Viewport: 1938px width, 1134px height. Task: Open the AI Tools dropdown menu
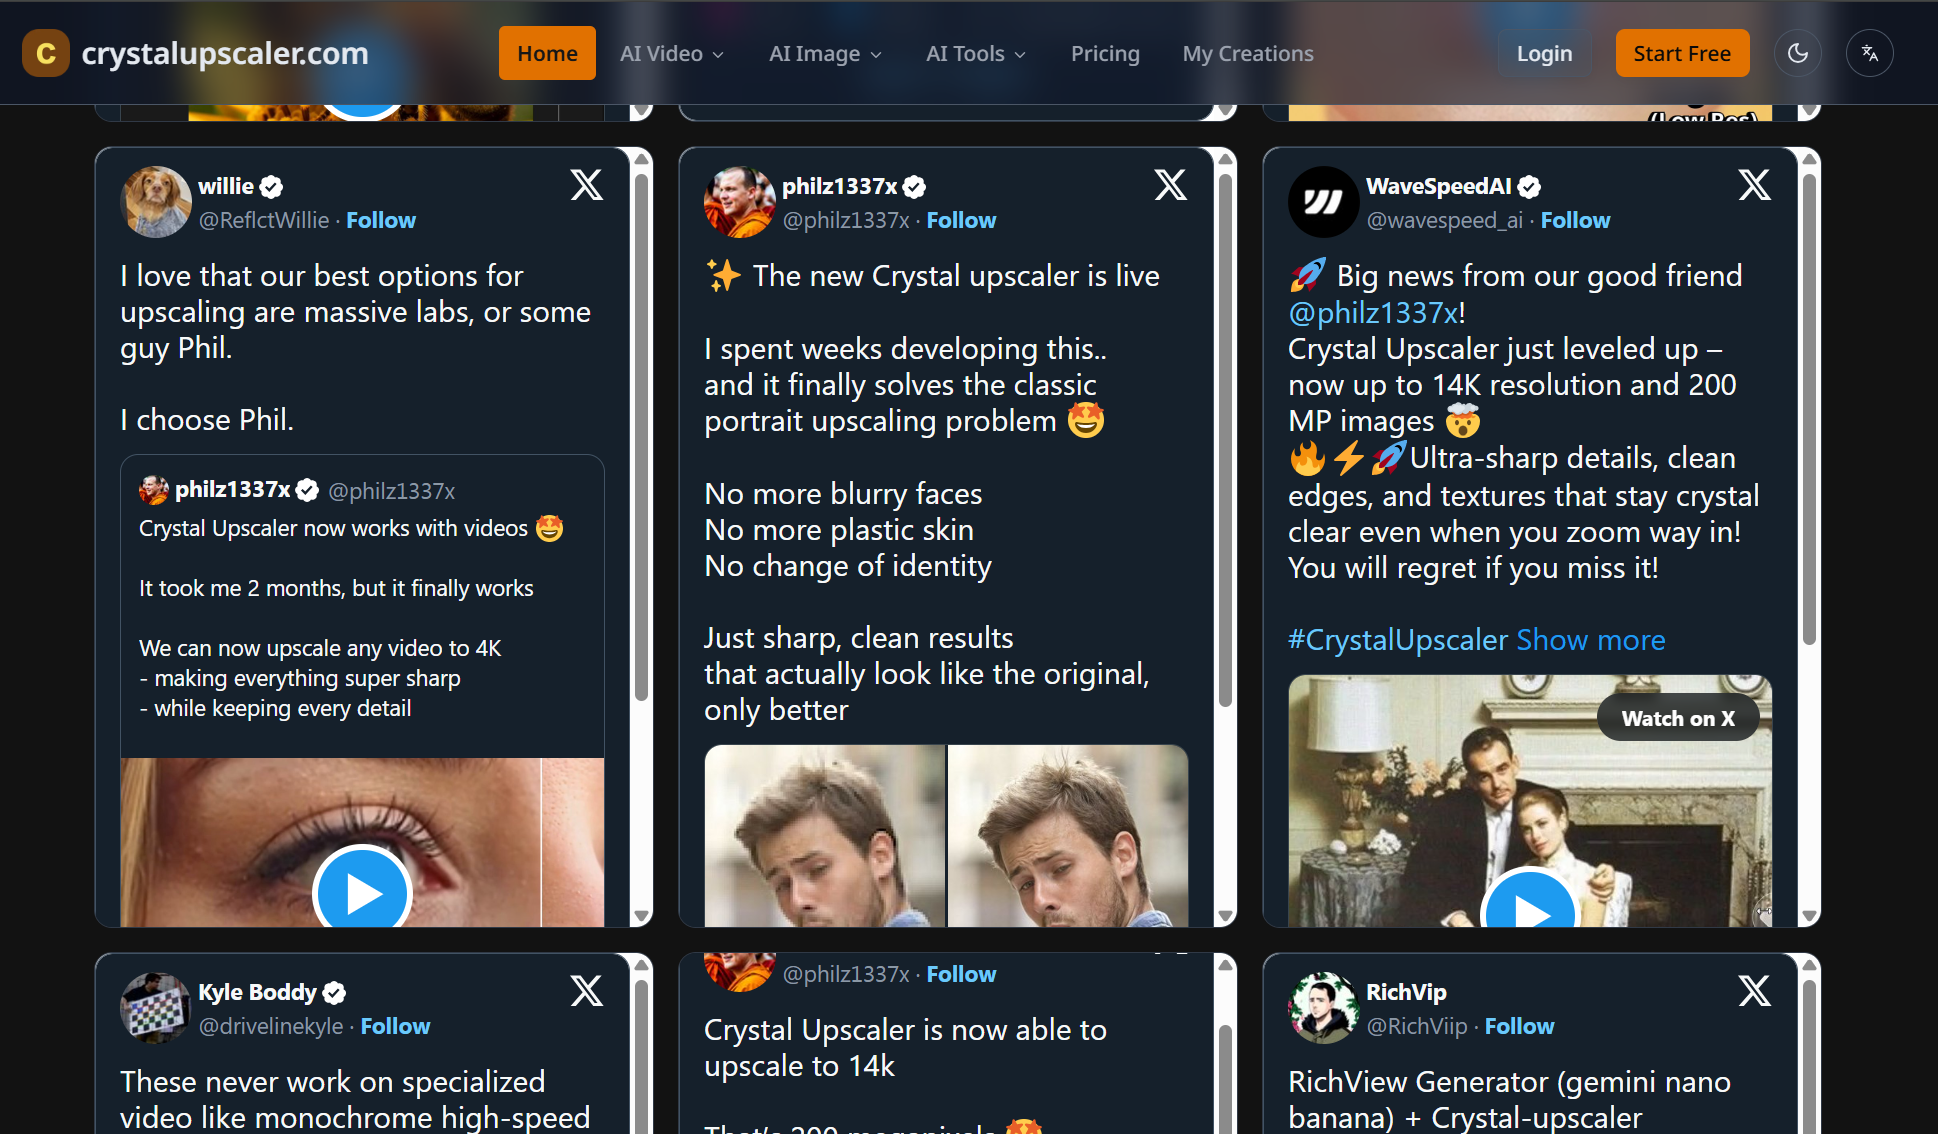pos(975,54)
